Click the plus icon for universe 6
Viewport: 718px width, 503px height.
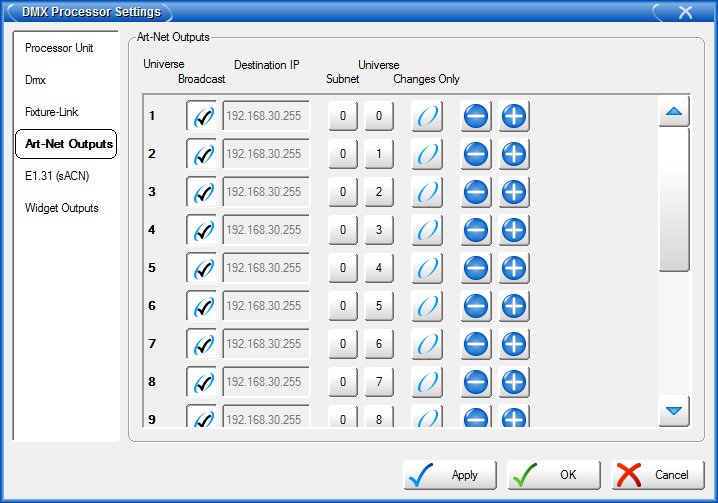coord(514,306)
